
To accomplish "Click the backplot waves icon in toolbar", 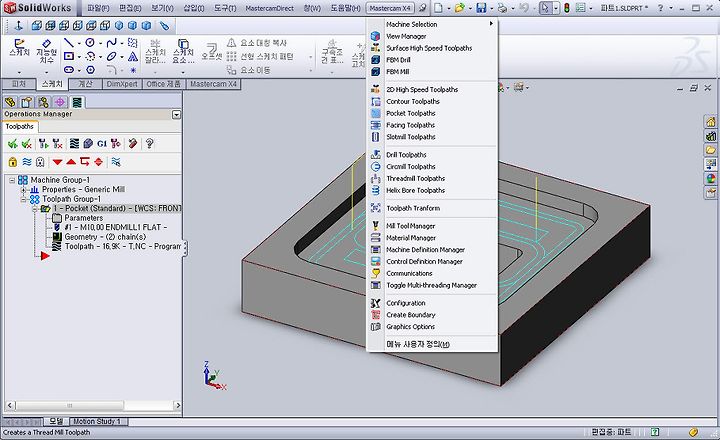I will pyautogui.click(x=74, y=144).
